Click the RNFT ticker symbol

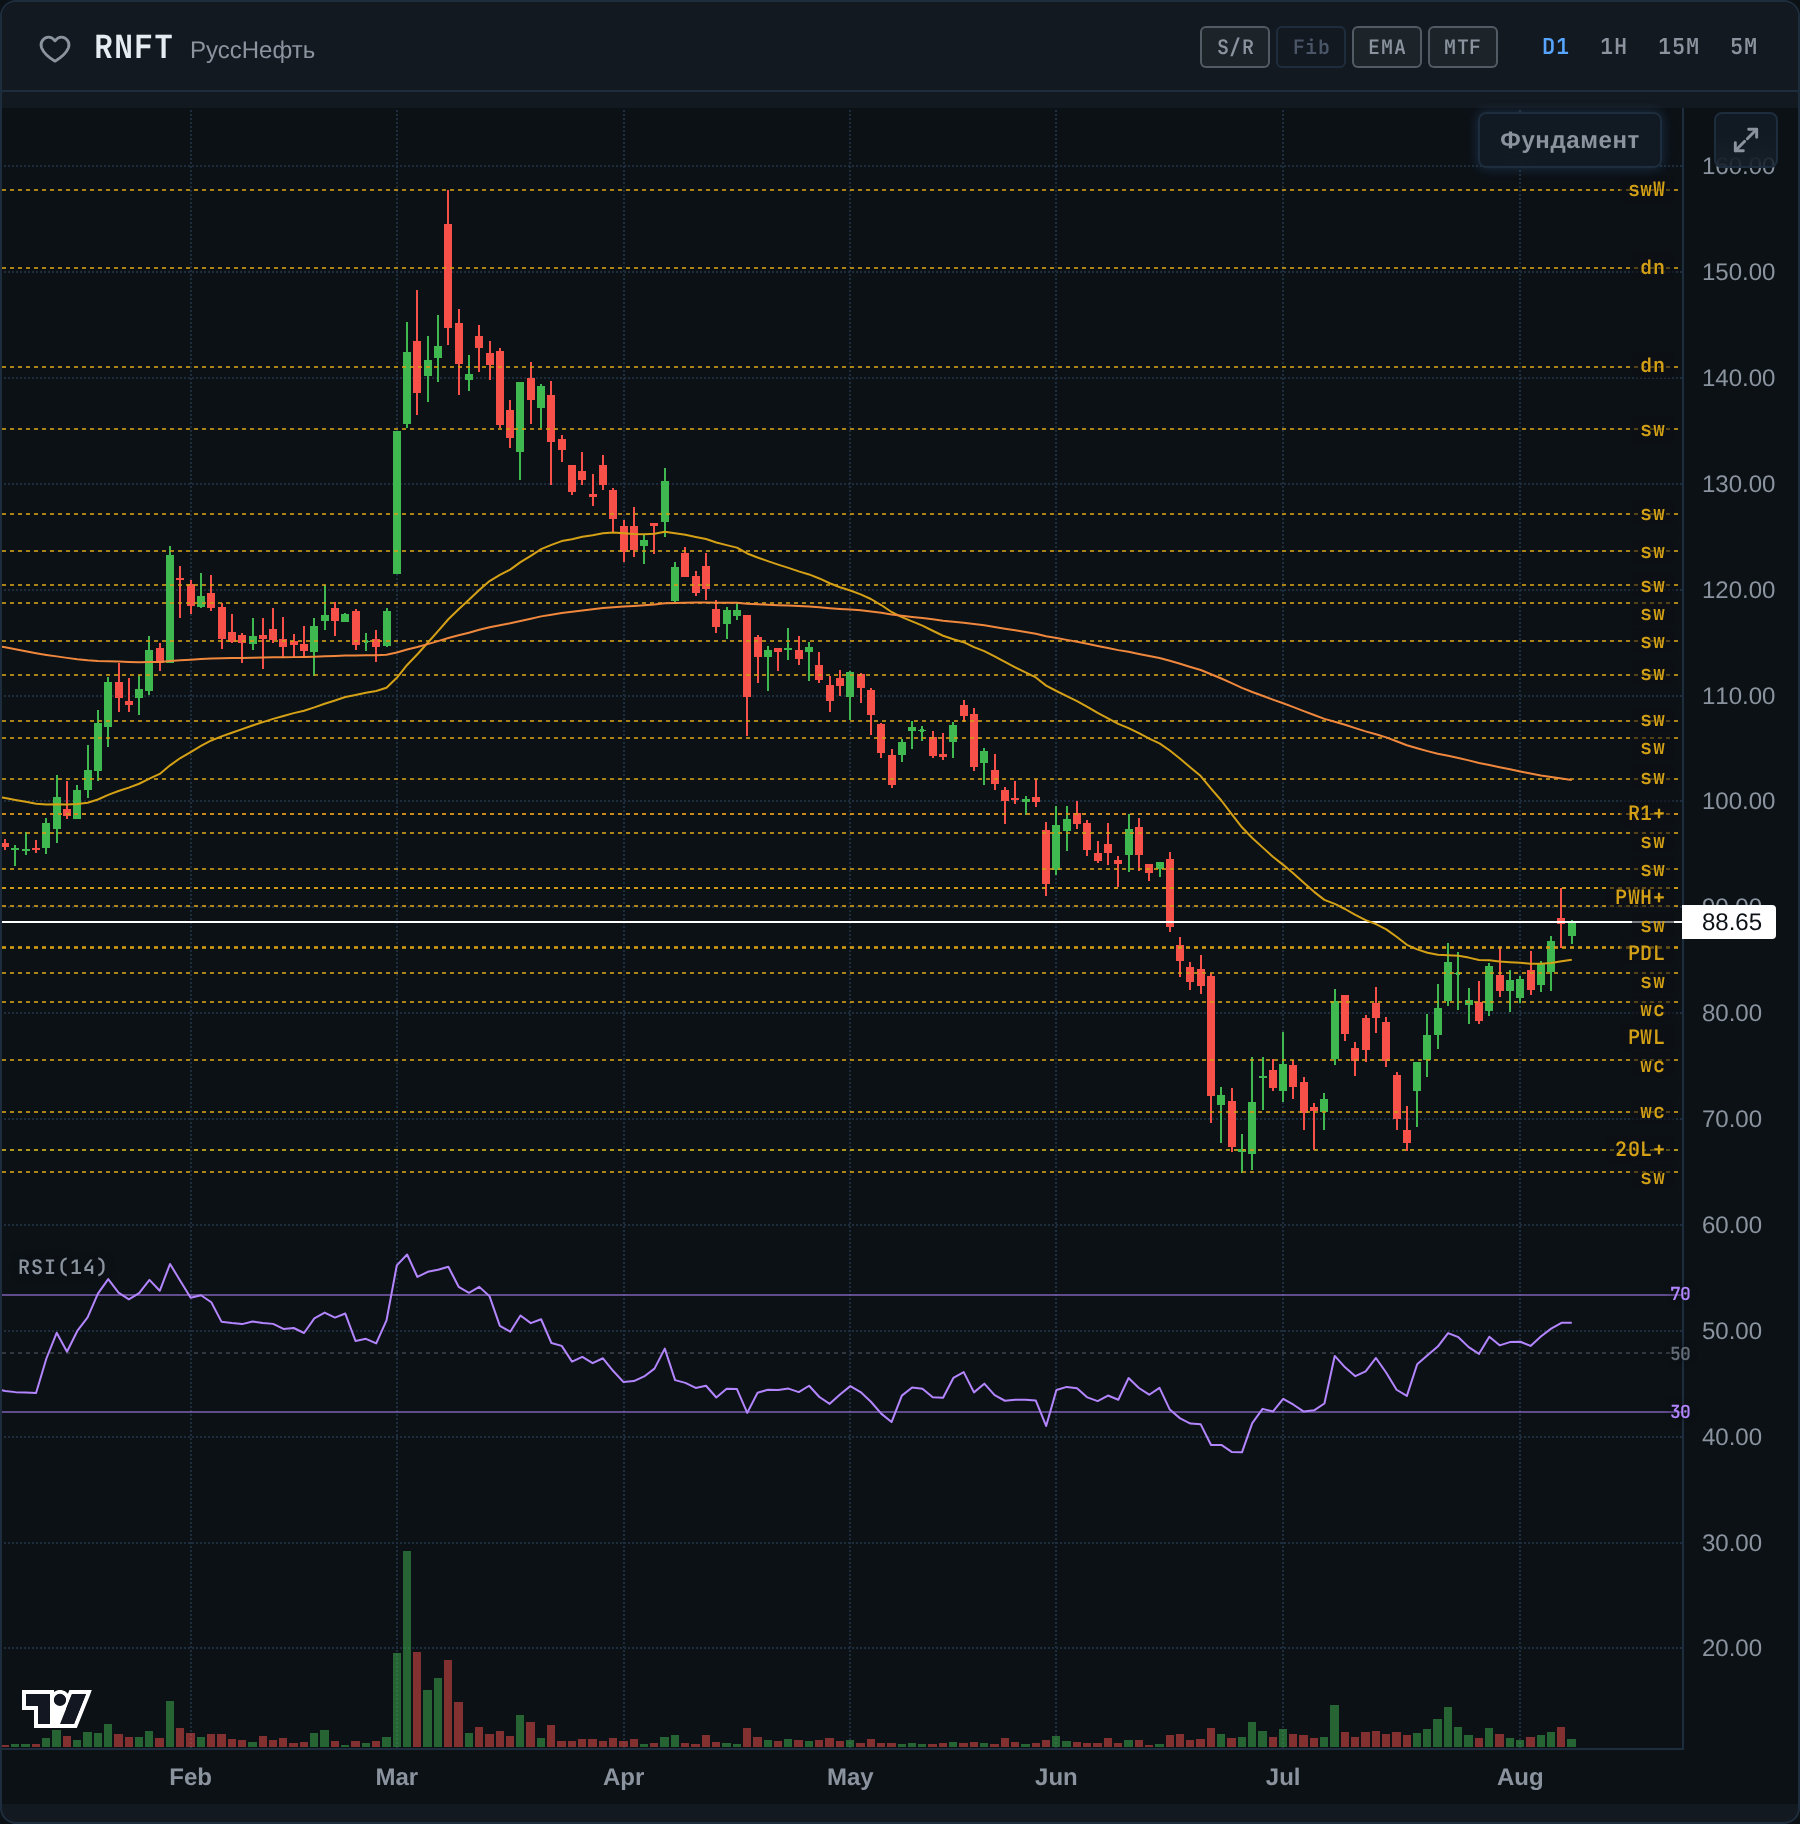click(x=134, y=47)
